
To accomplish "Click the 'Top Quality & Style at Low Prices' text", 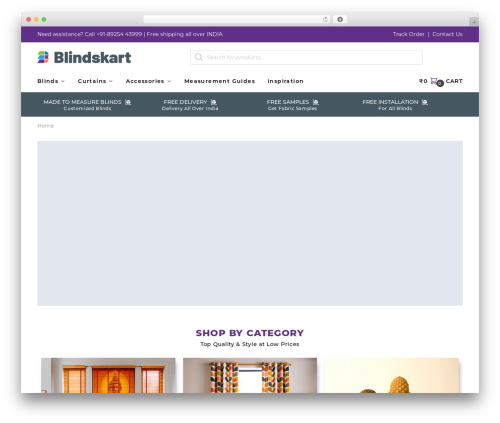I will (x=250, y=344).
